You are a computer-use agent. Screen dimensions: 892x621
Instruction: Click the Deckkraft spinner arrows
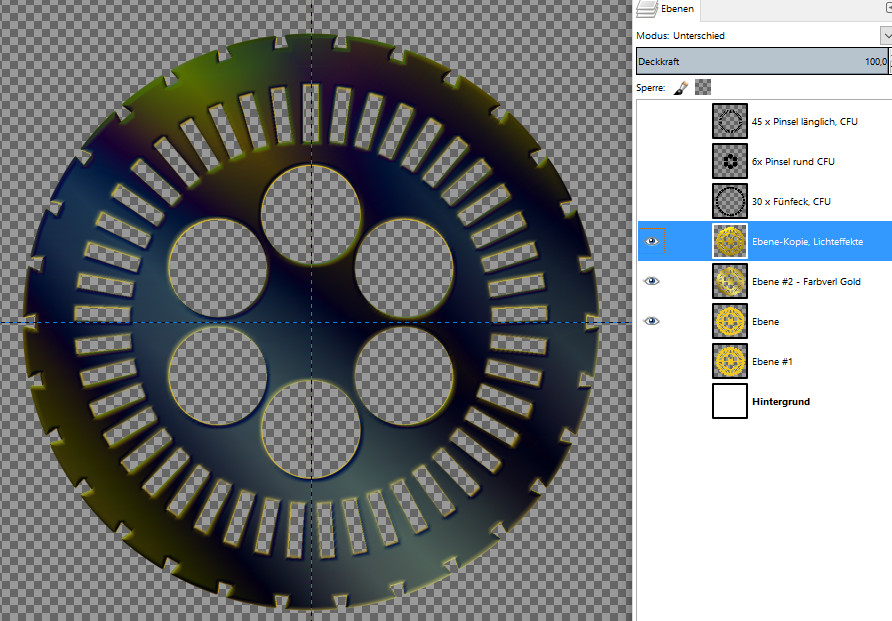[889, 62]
